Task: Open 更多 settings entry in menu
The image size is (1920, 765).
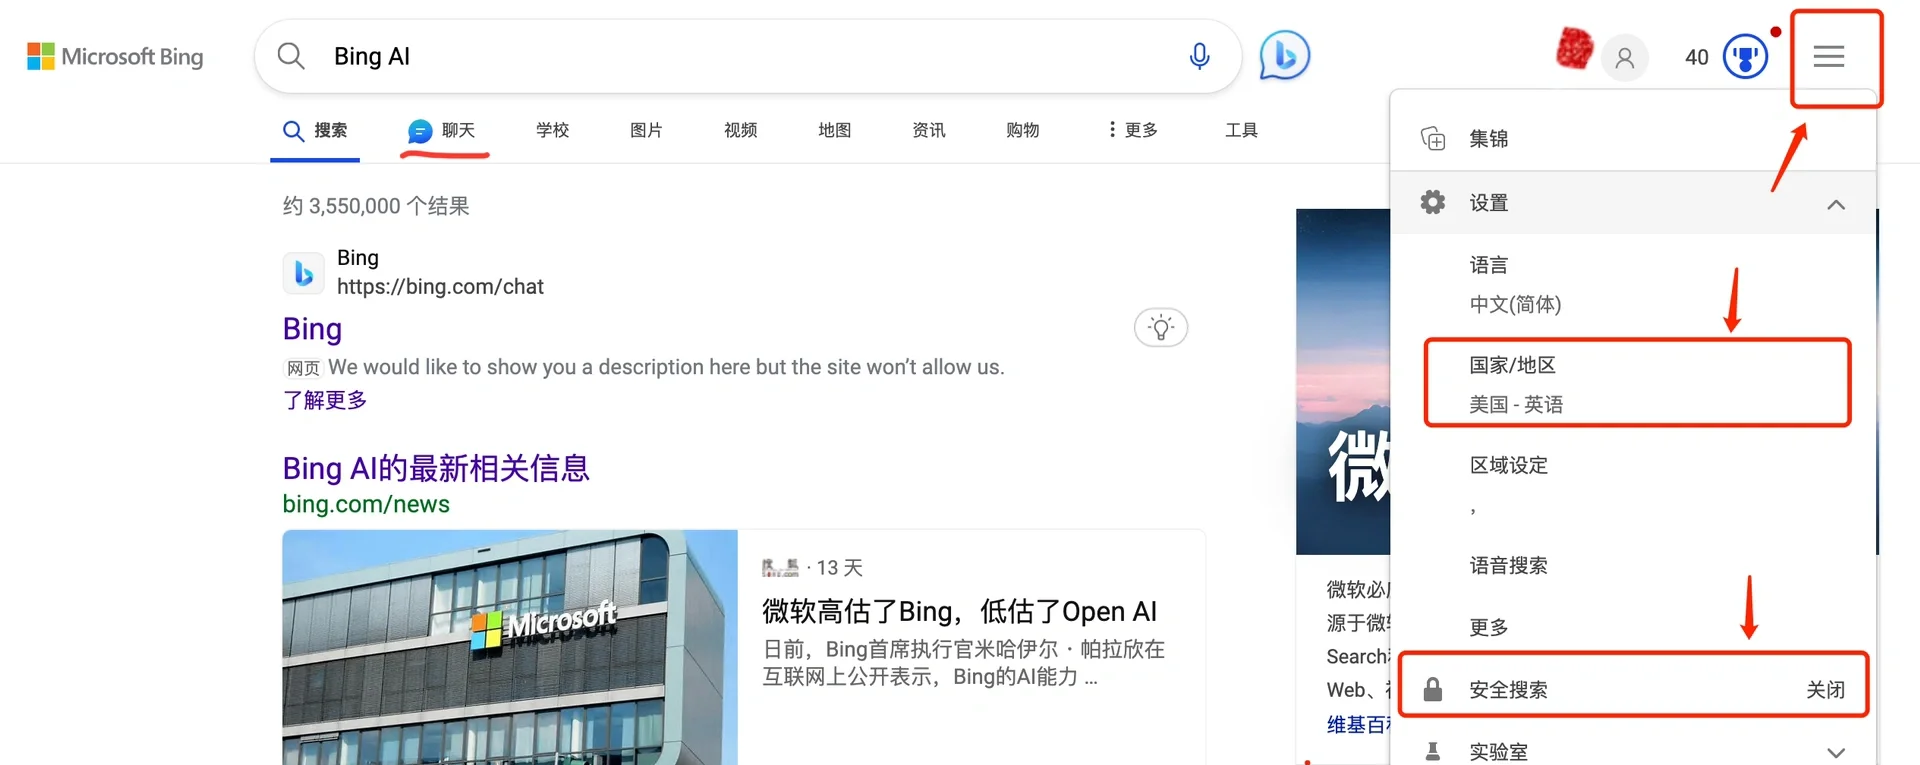Action: point(1632,626)
